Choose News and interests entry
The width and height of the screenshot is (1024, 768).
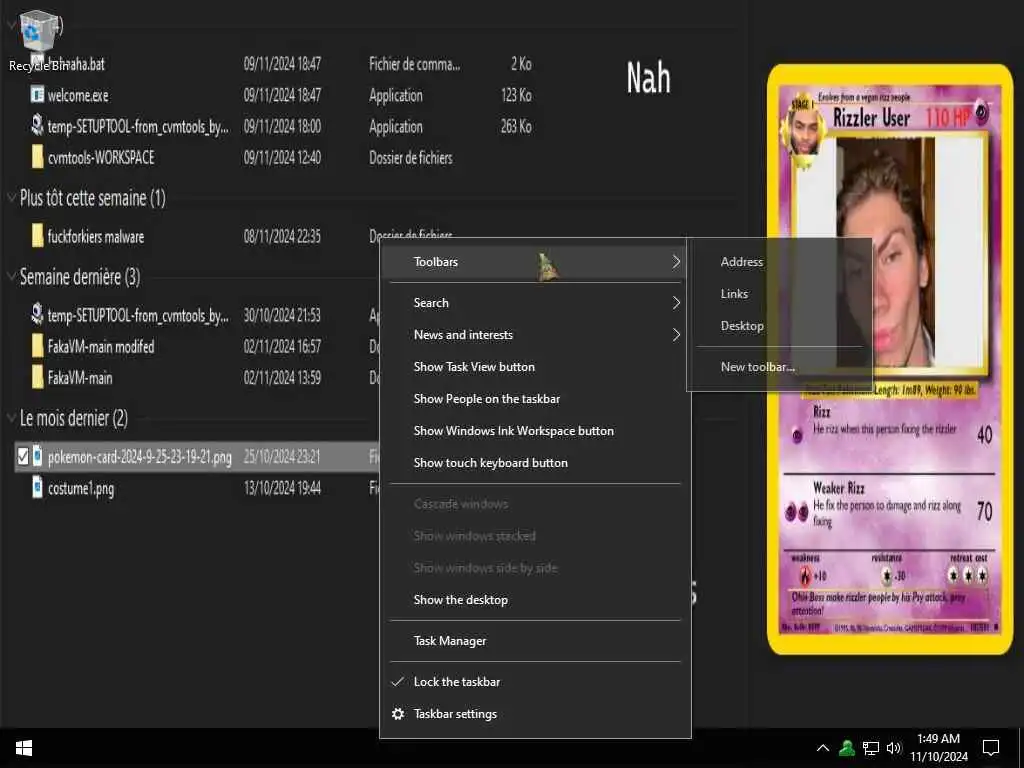click(535, 334)
